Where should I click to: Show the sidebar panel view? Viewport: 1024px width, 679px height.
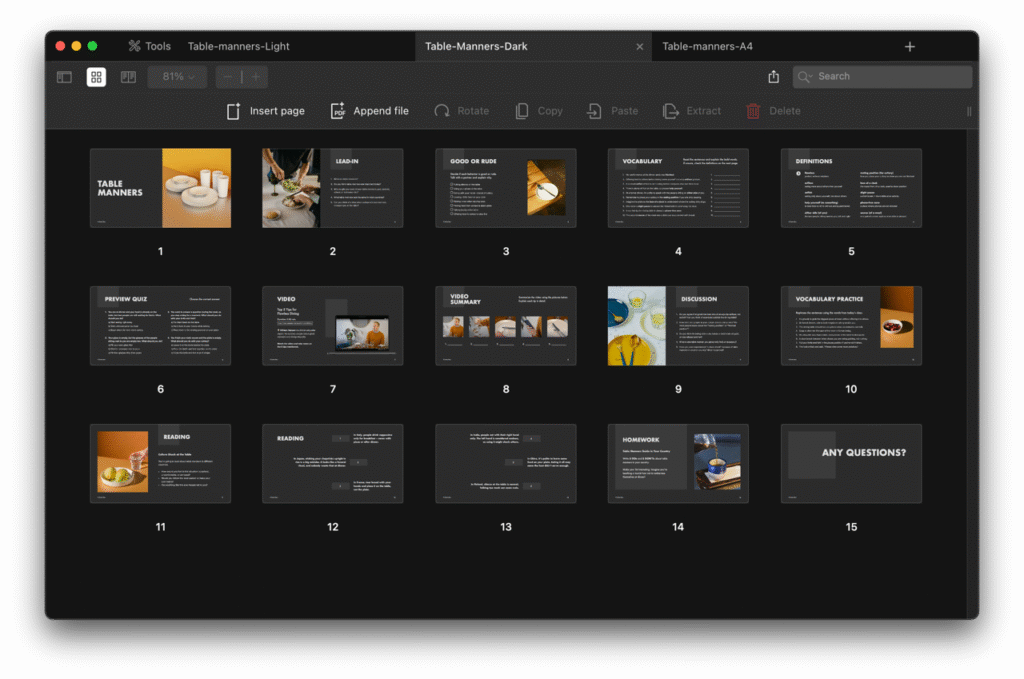pyautogui.click(x=64, y=77)
